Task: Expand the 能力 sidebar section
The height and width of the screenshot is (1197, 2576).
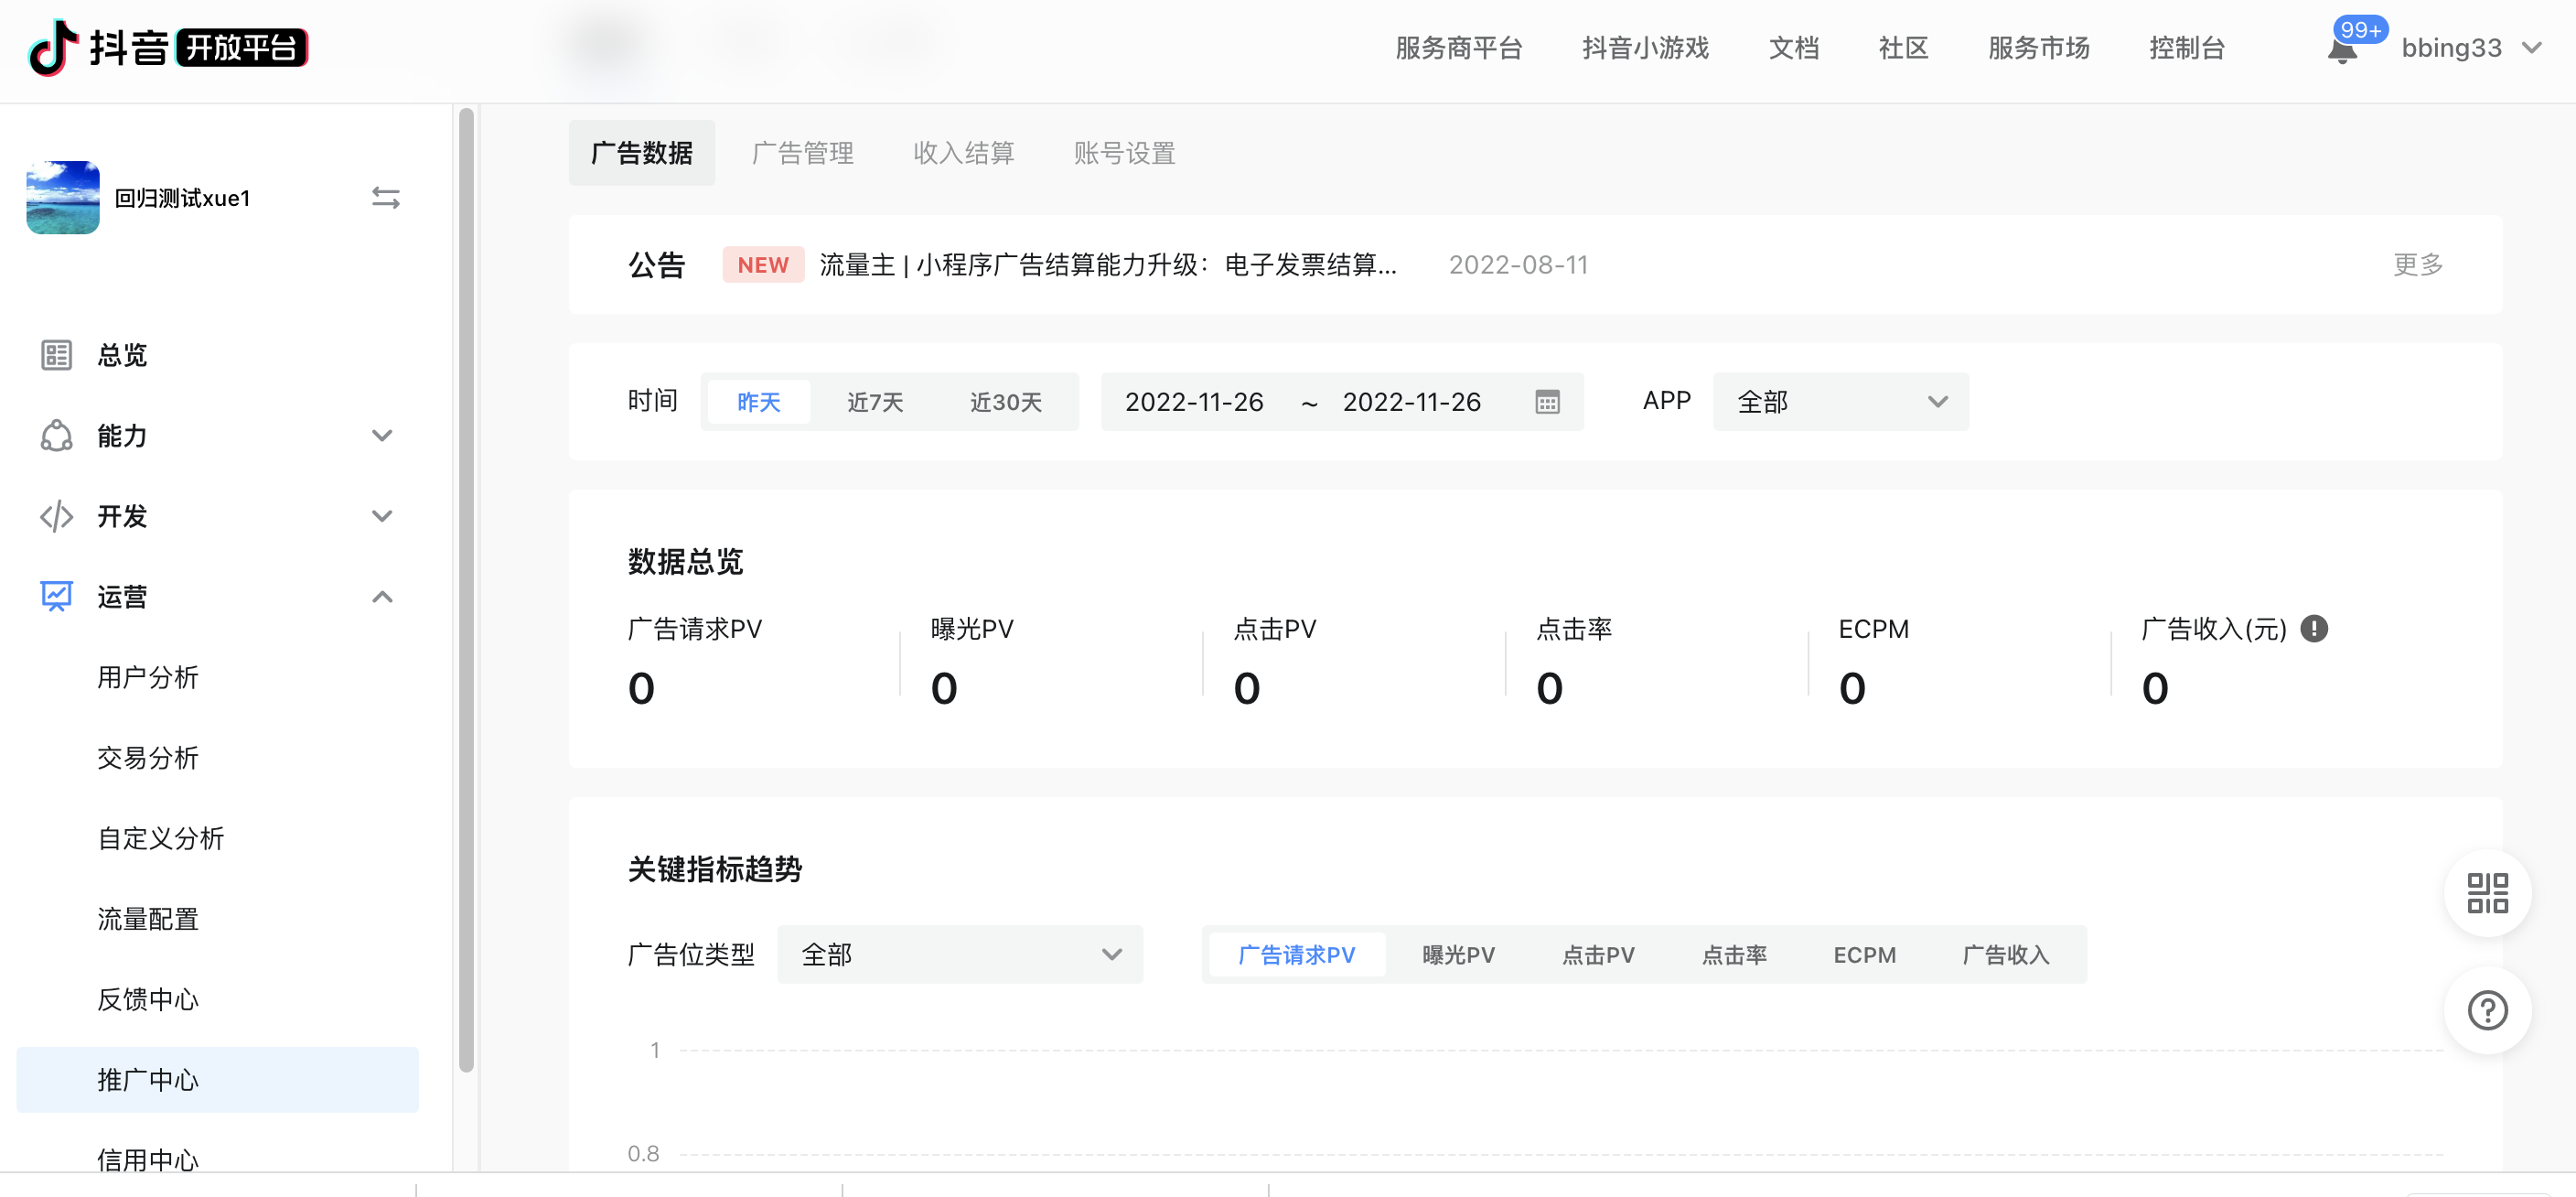Action: (382, 436)
